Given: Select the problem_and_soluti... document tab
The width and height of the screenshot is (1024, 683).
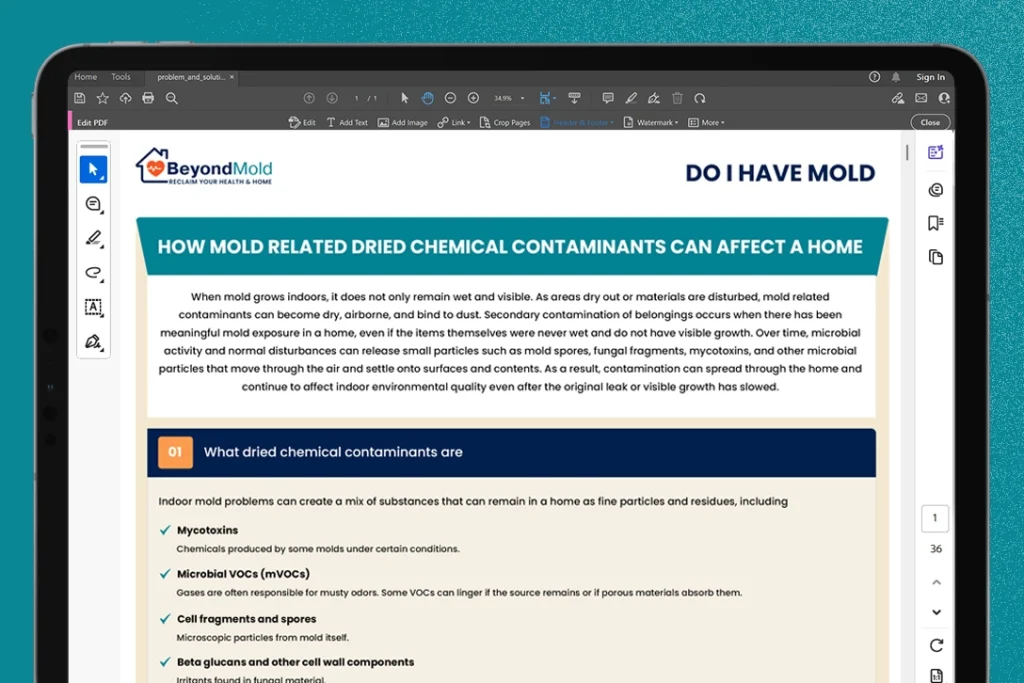Looking at the screenshot, I should tap(191, 77).
